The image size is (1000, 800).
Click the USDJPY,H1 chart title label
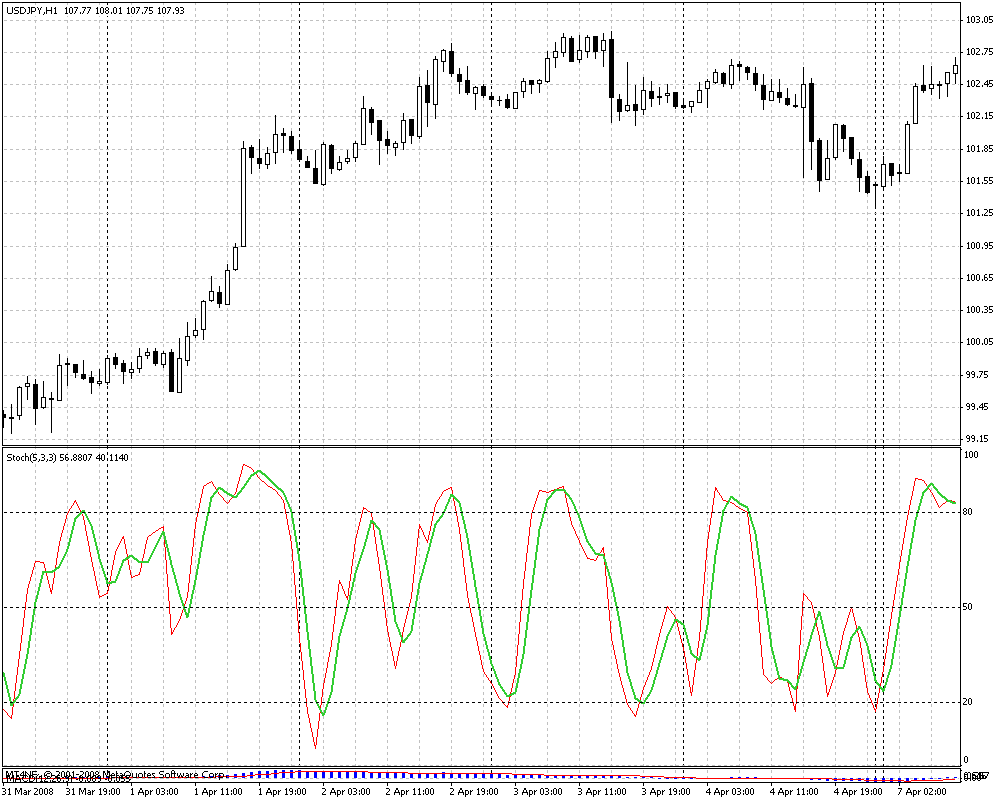point(31,10)
